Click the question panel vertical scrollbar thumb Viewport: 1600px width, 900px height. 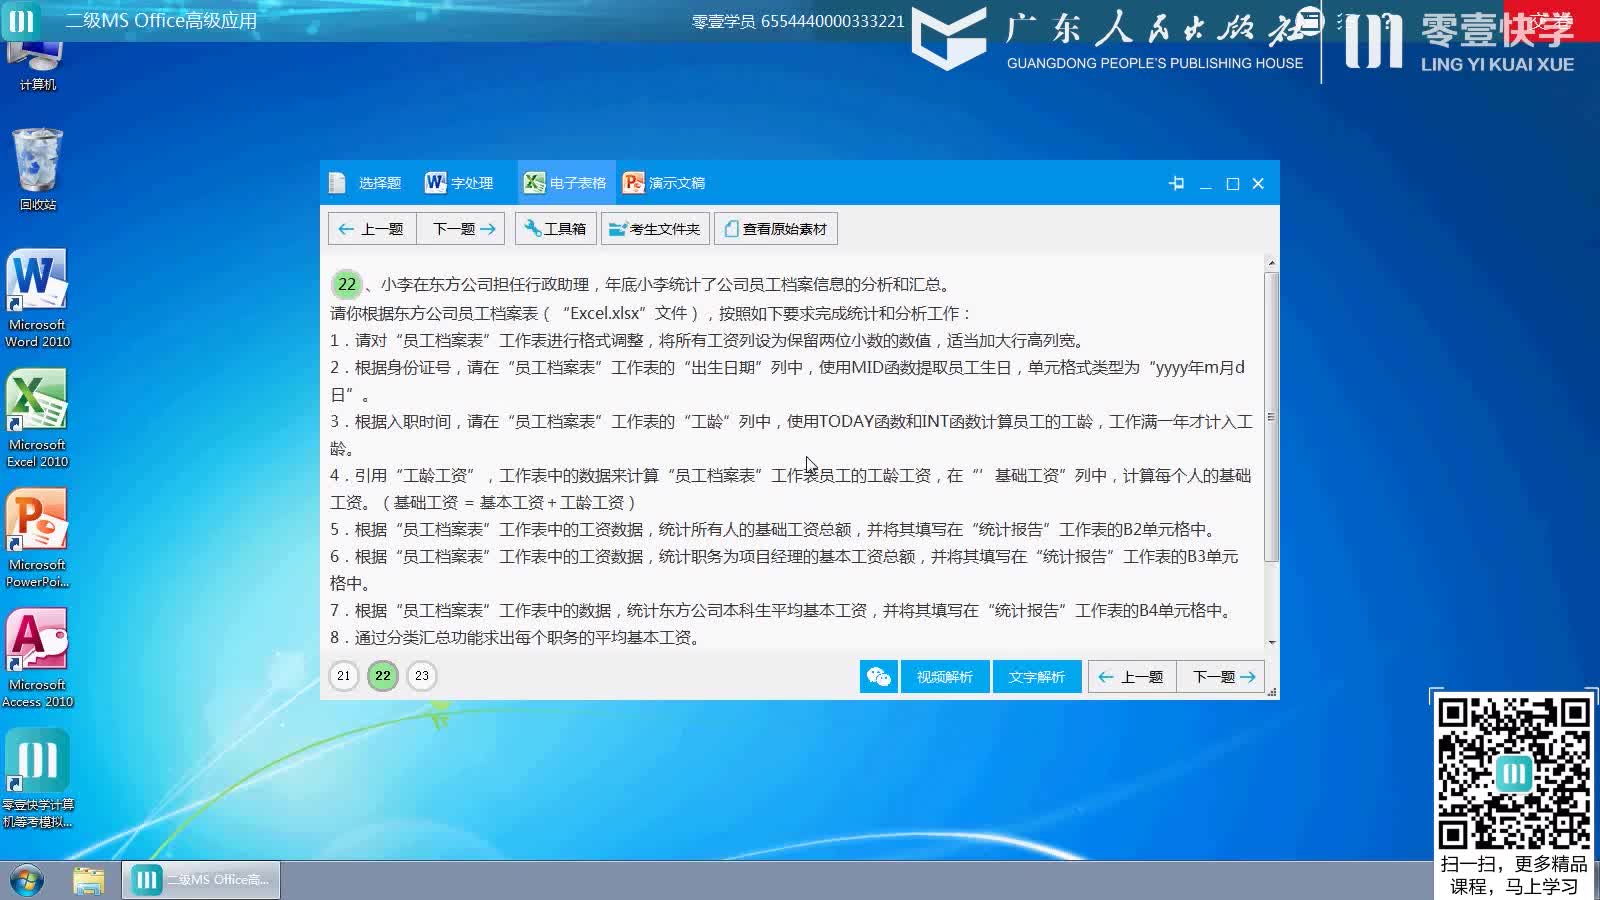pyautogui.click(x=1272, y=416)
